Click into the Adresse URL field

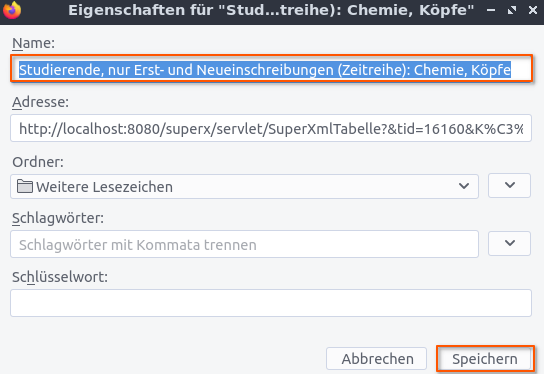click(x=271, y=128)
